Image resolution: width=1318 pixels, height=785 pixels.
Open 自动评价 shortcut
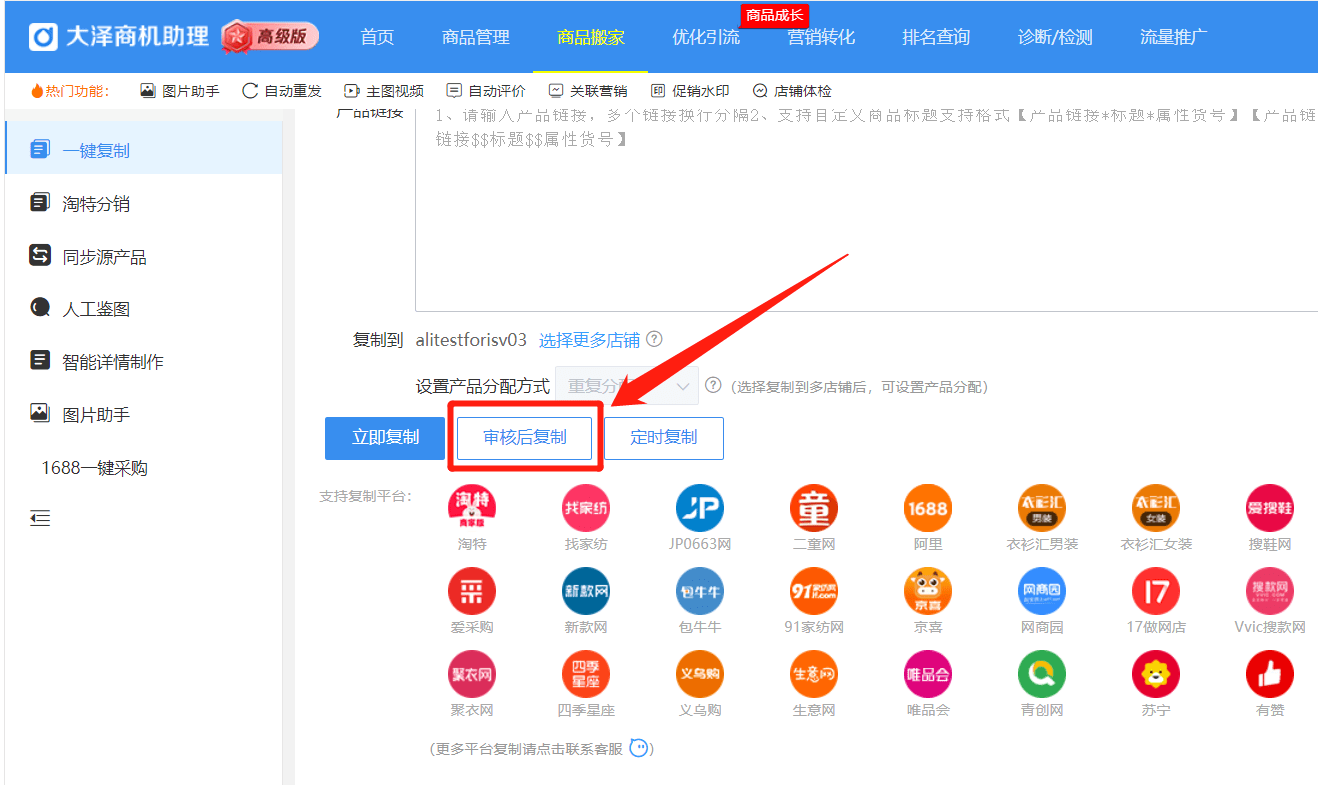486,91
